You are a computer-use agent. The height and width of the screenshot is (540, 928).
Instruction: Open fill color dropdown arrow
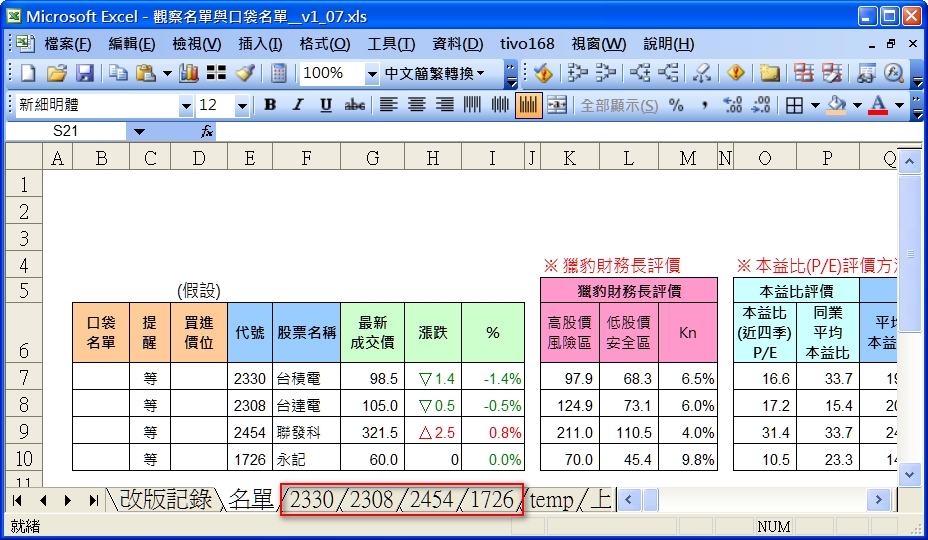click(x=857, y=105)
